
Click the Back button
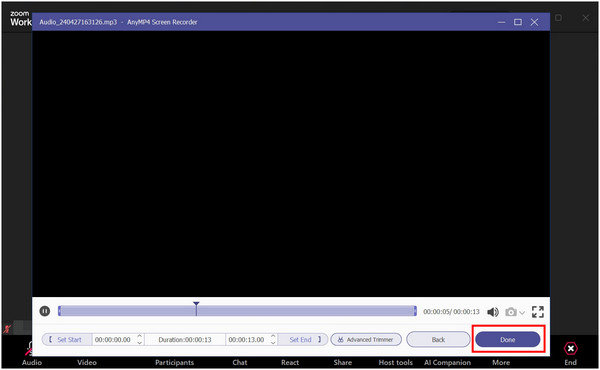coord(438,339)
